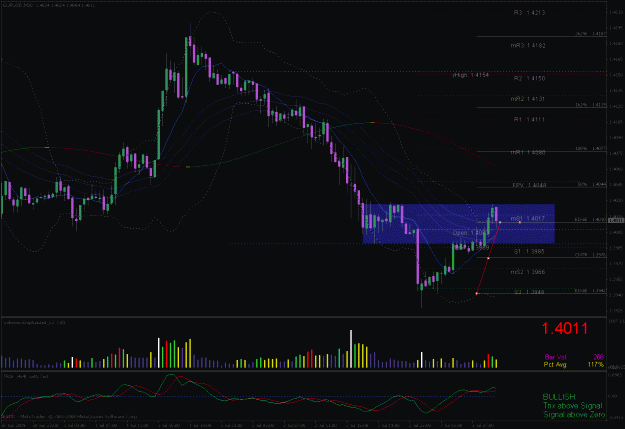Viewport: 625px width, 429px height.
Task: Select the S1 1.3985 support label
Action: click(x=529, y=252)
